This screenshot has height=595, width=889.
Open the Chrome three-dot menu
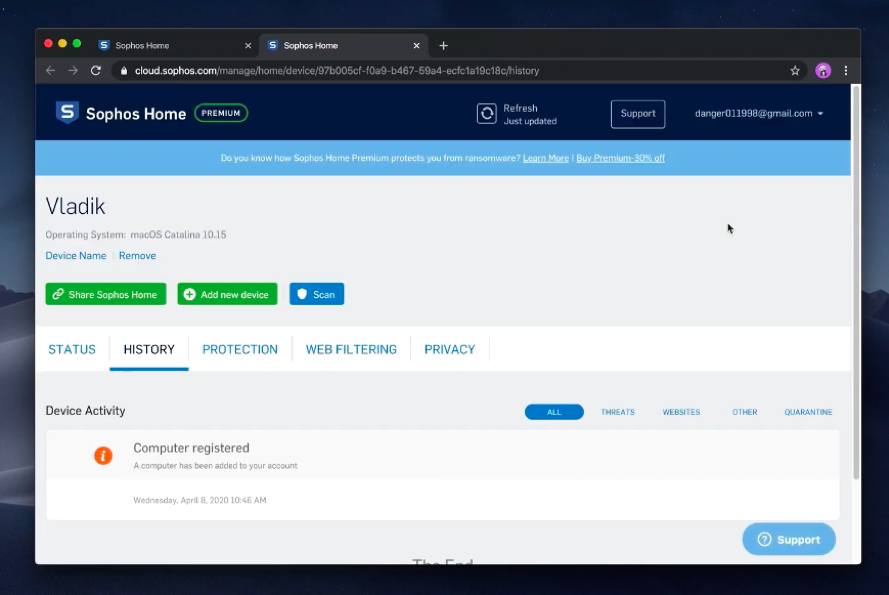click(846, 70)
